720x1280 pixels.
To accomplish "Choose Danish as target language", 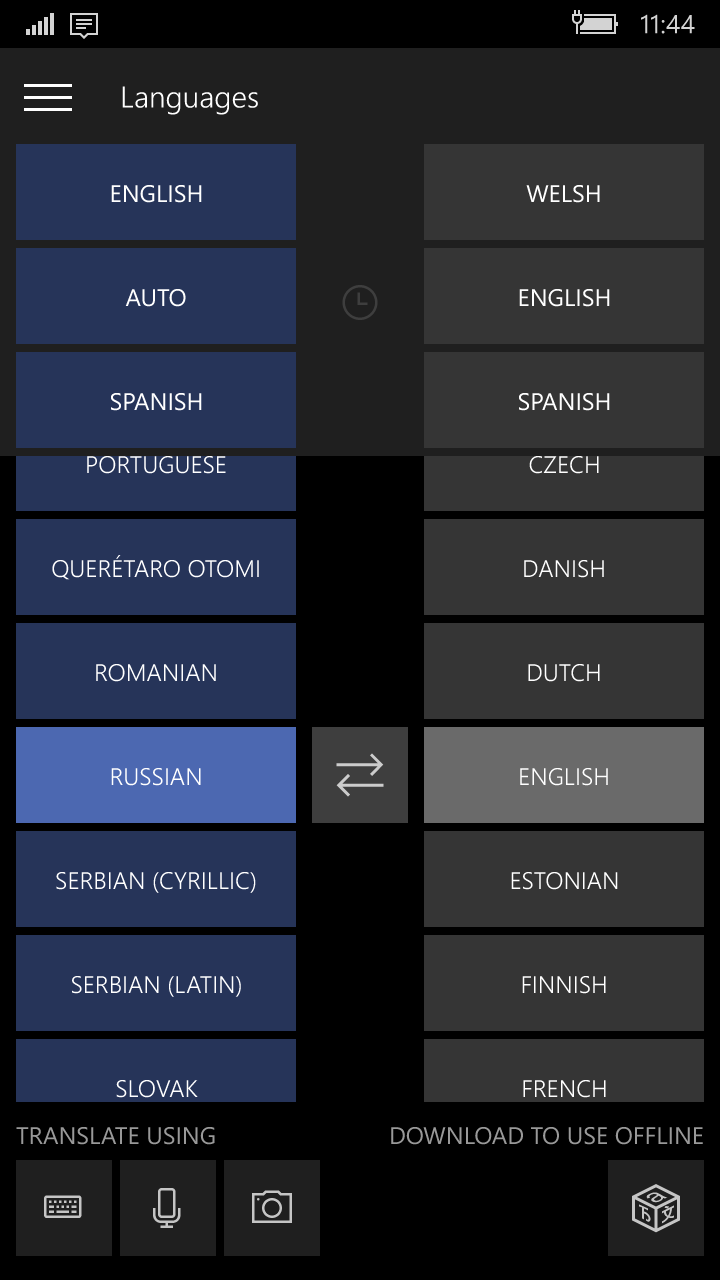I will [564, 568].
